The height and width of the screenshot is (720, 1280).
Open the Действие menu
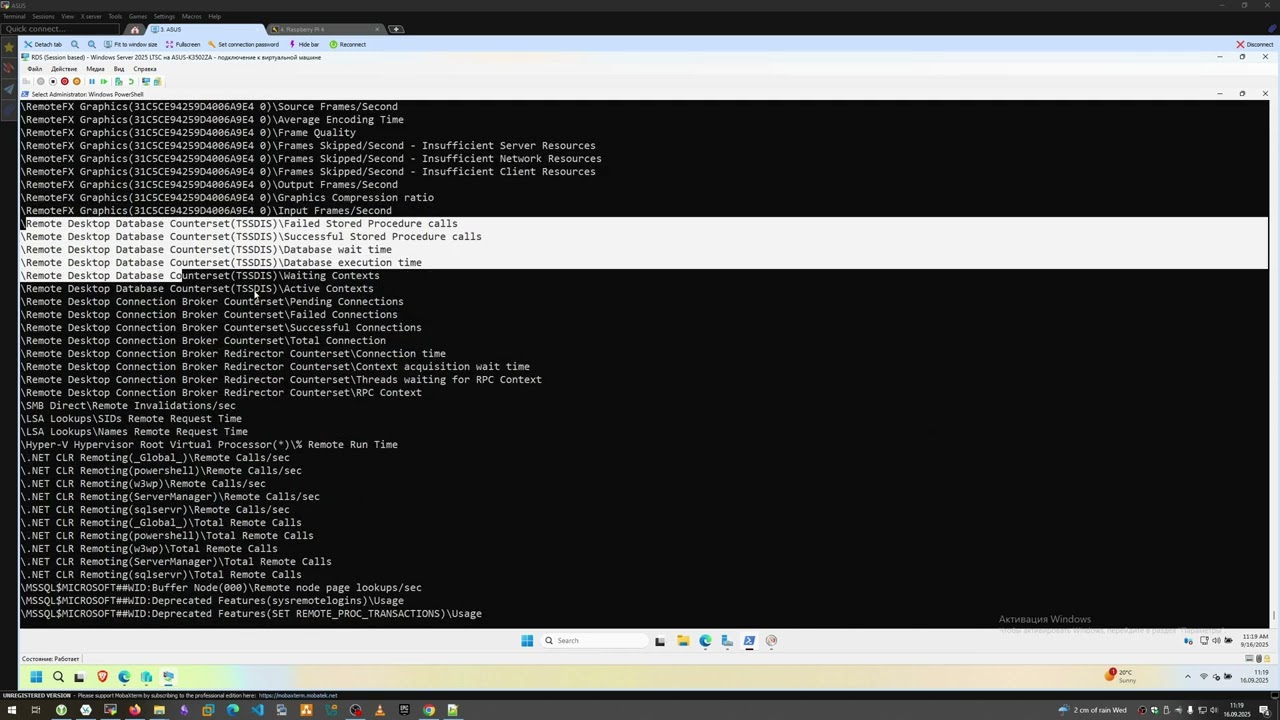coord(64,69)
